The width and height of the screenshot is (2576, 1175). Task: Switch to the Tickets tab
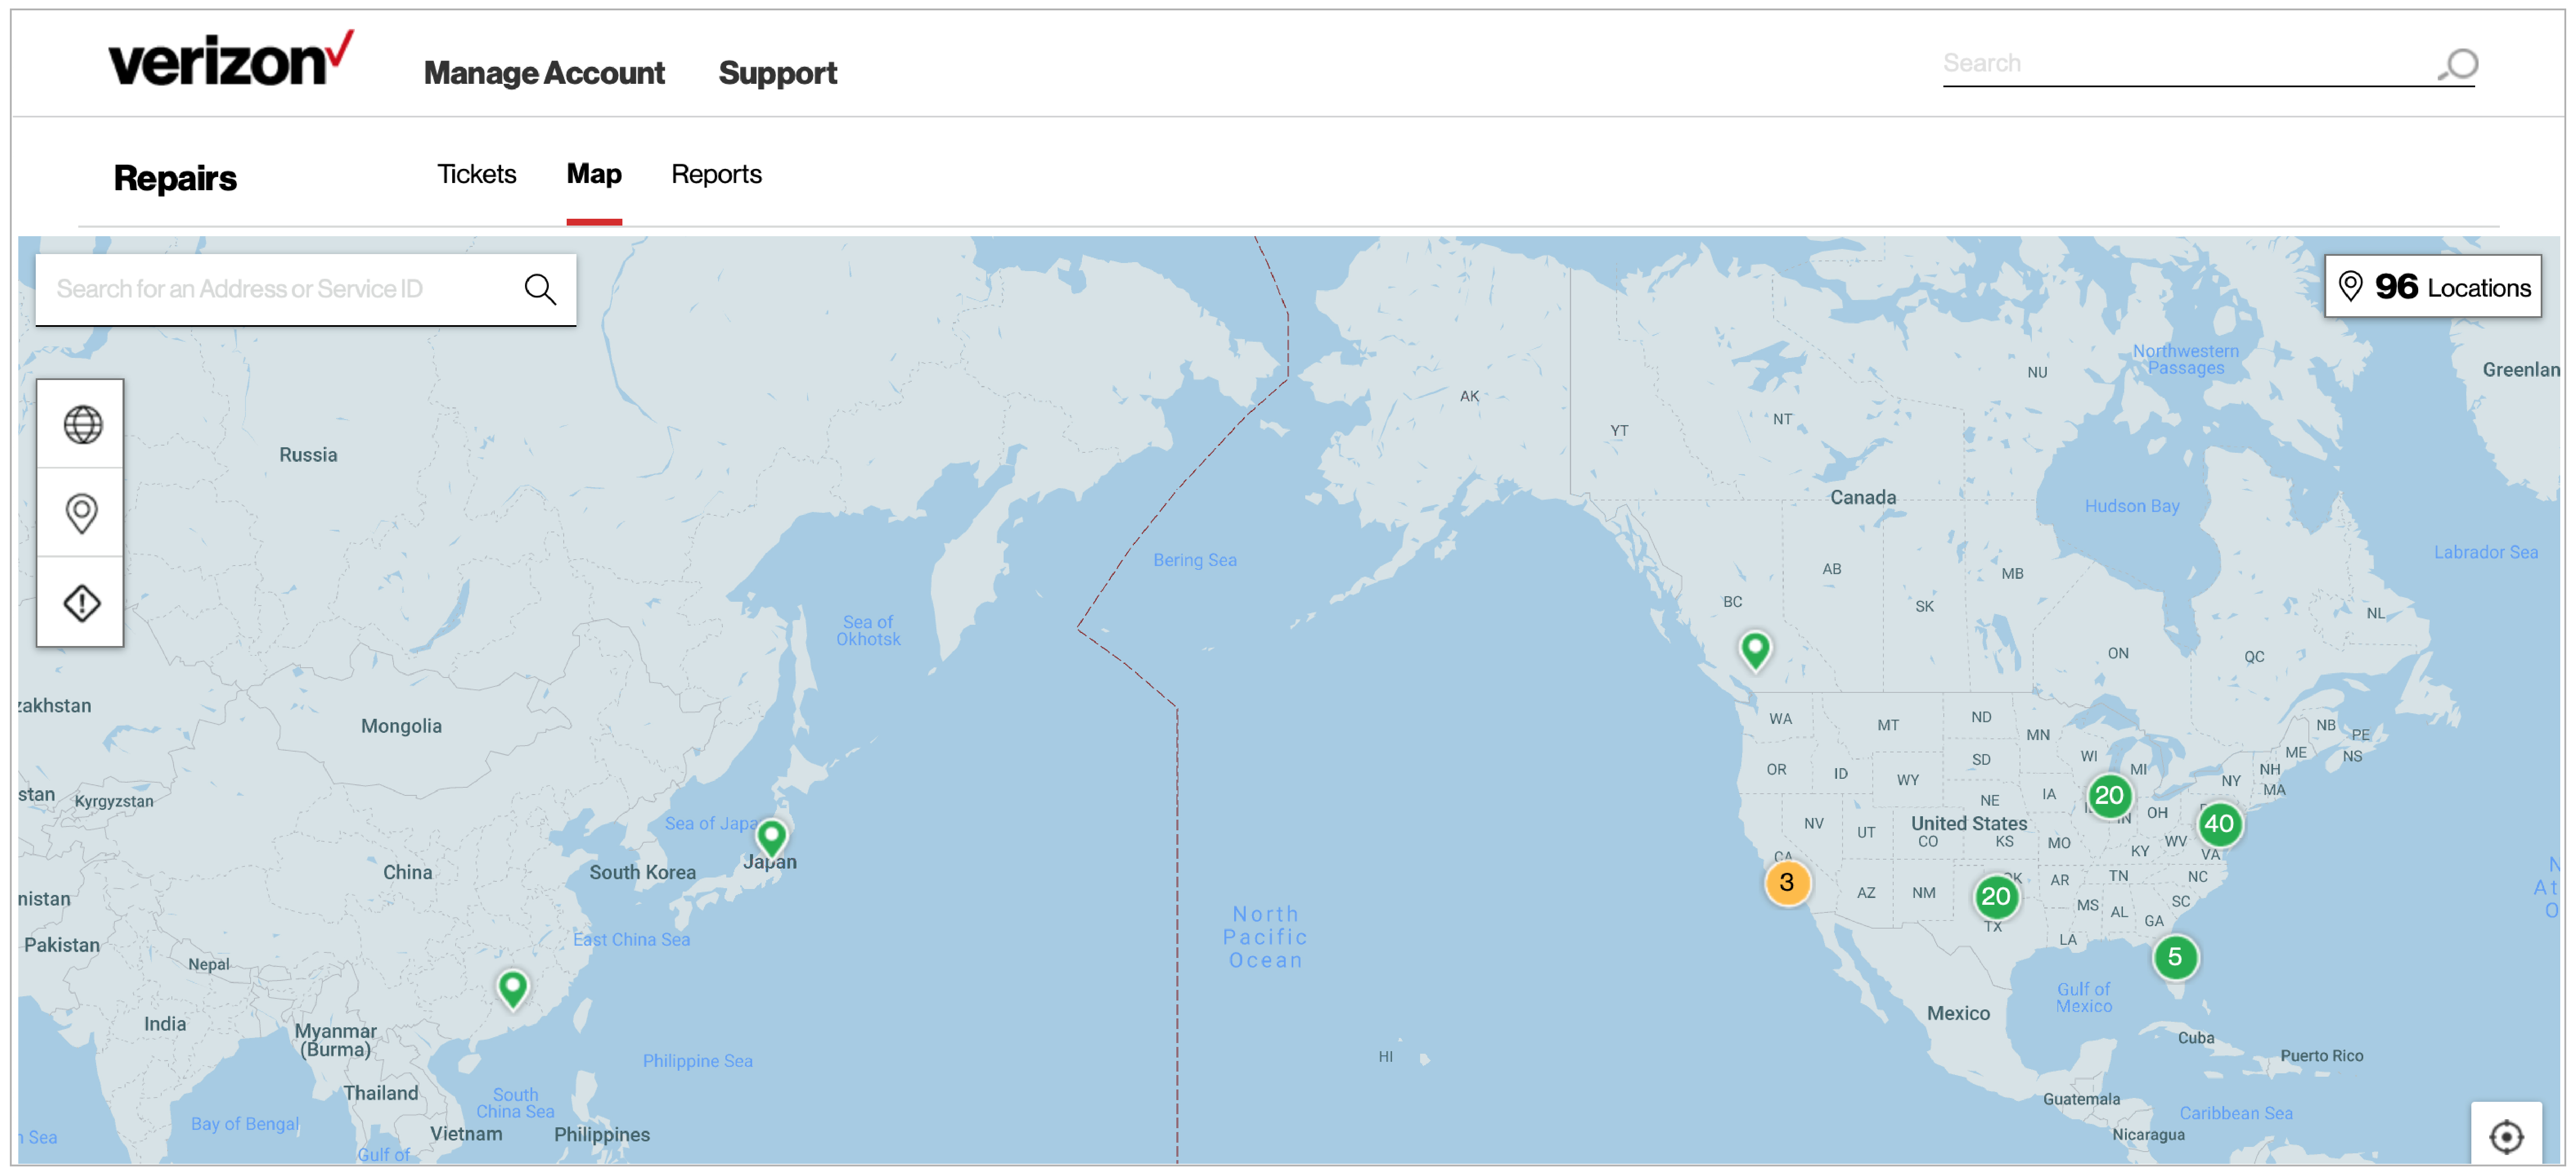pos(476,174)
